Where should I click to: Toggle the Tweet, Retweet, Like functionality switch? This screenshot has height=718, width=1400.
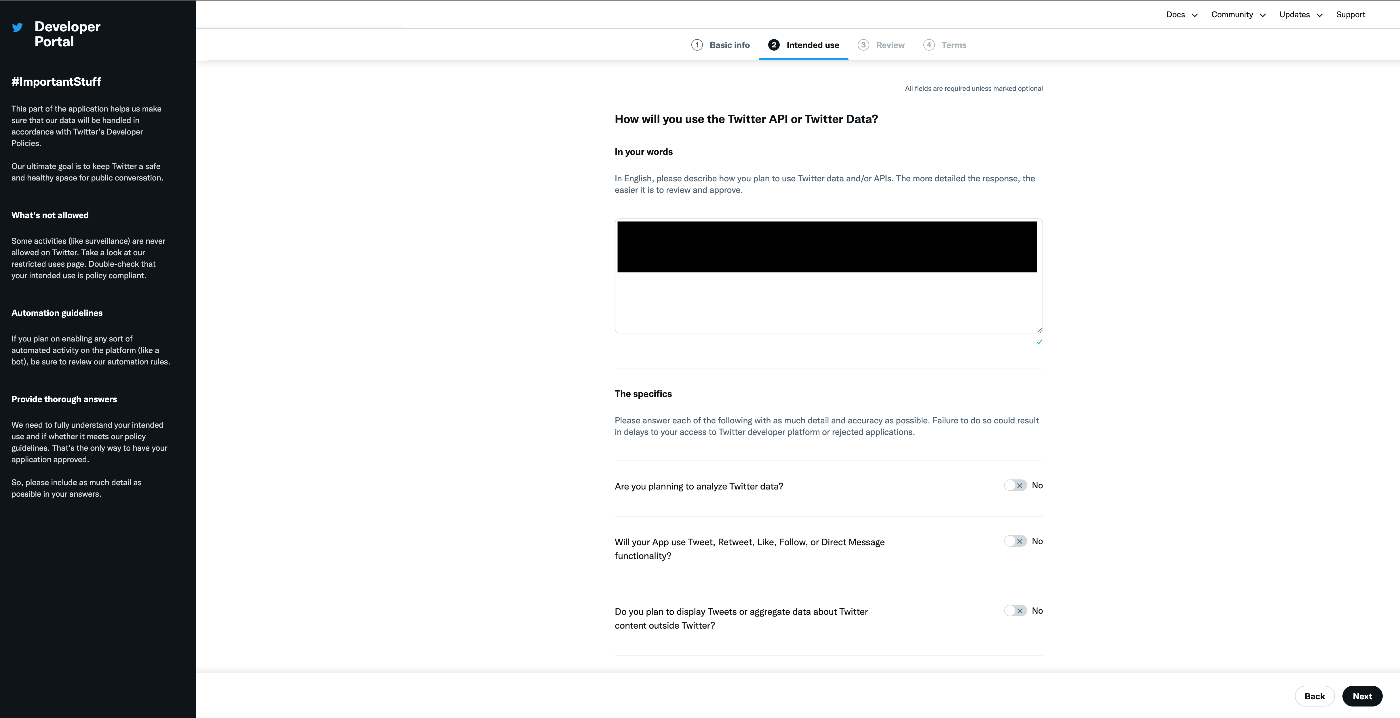click(x=1016, y=541)
